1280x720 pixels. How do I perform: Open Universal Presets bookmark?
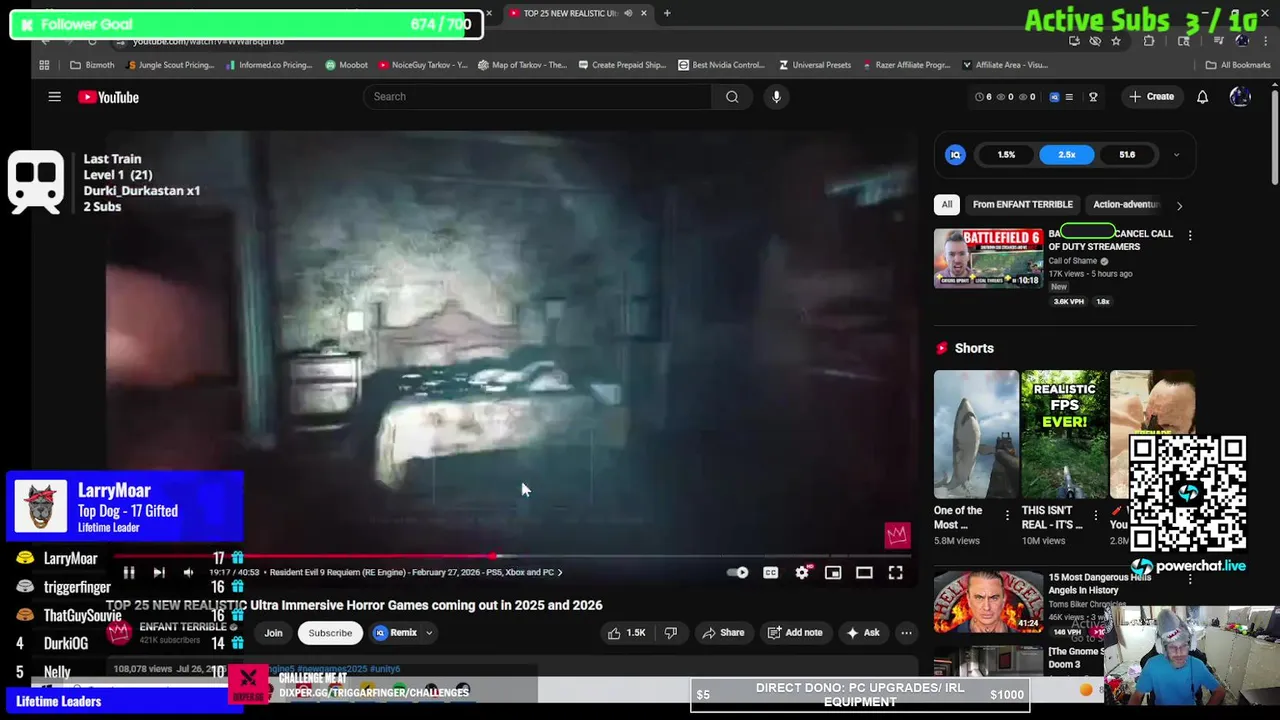coord(814,65)
